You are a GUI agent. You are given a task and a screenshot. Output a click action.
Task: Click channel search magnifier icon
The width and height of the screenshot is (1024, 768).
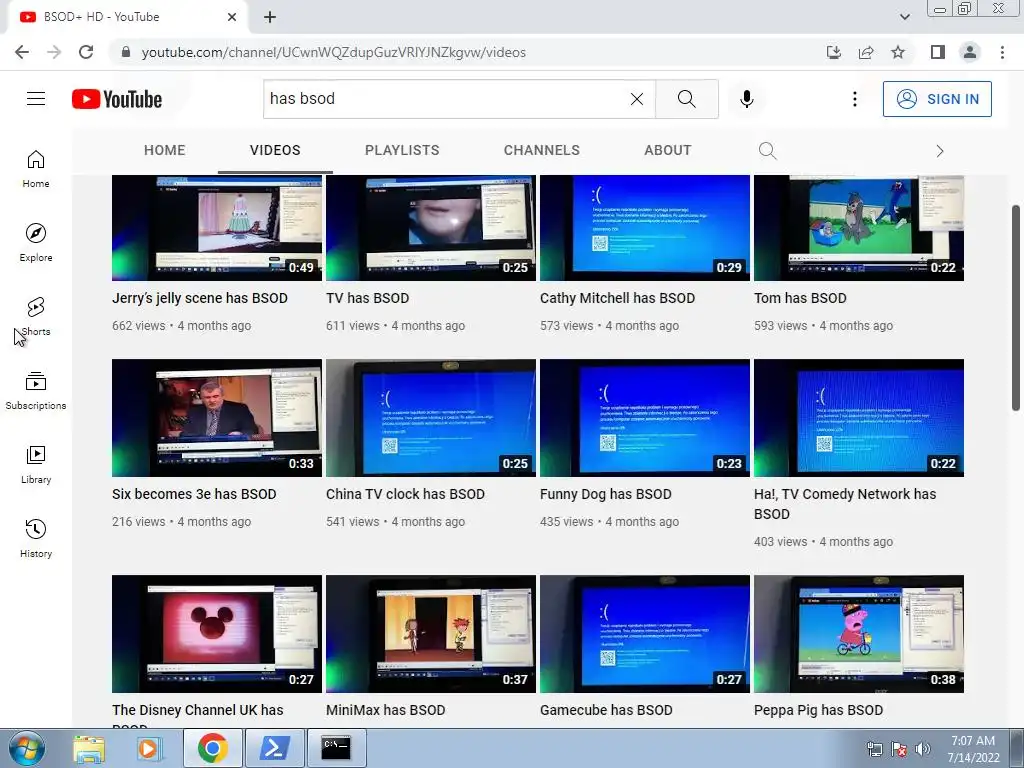(x=767, y=151)
